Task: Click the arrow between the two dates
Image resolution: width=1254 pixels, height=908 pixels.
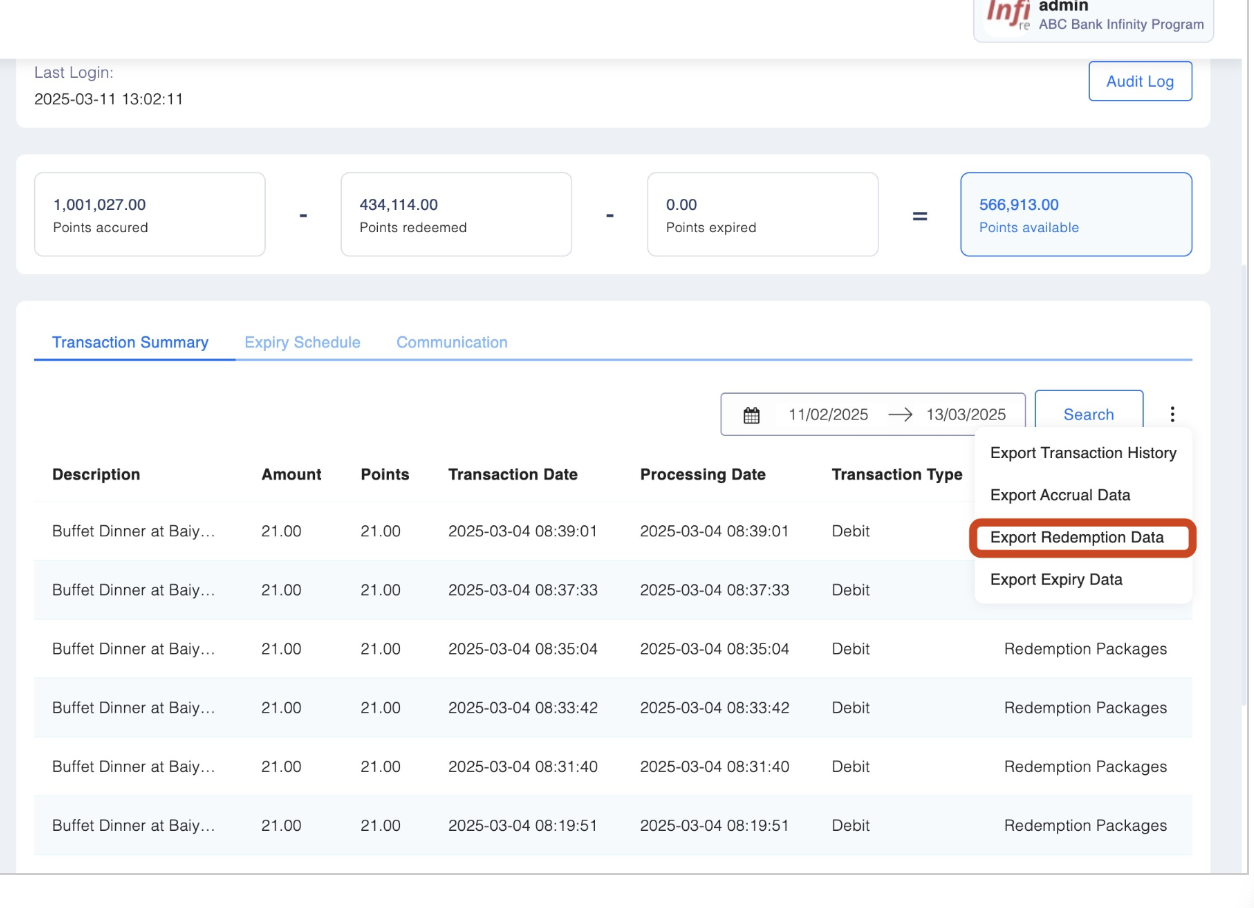Action: click(x=899, y=415)
